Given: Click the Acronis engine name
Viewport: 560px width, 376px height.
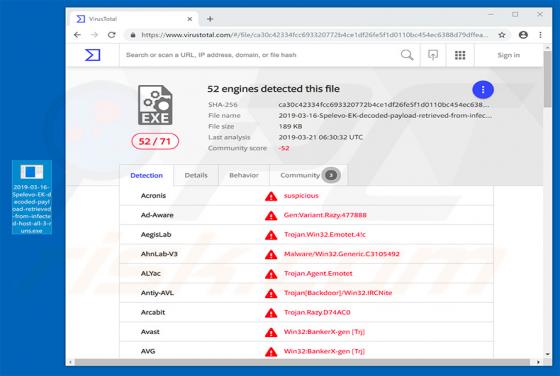Looking at the screenshot, I should click(x=153, y=196).
